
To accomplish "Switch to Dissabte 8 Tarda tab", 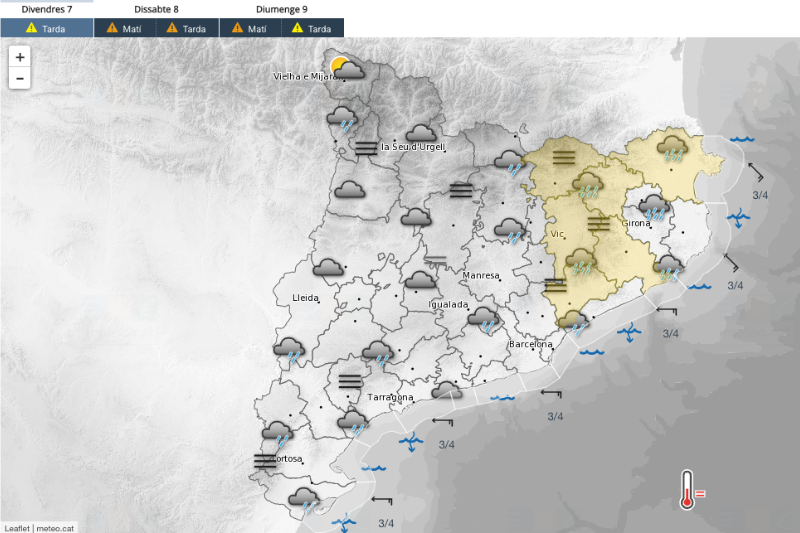I will [186, 29].
